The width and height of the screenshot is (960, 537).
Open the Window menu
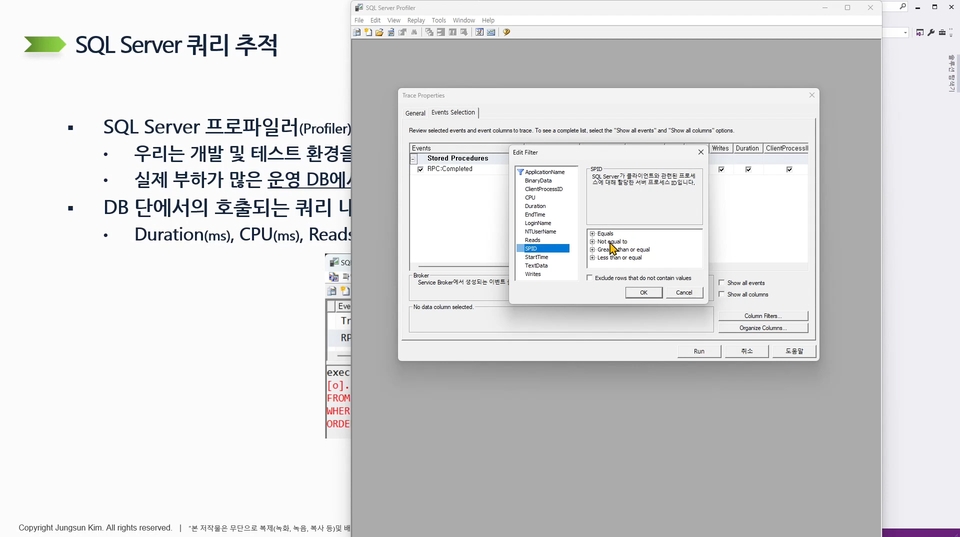[x=463, y=20]
